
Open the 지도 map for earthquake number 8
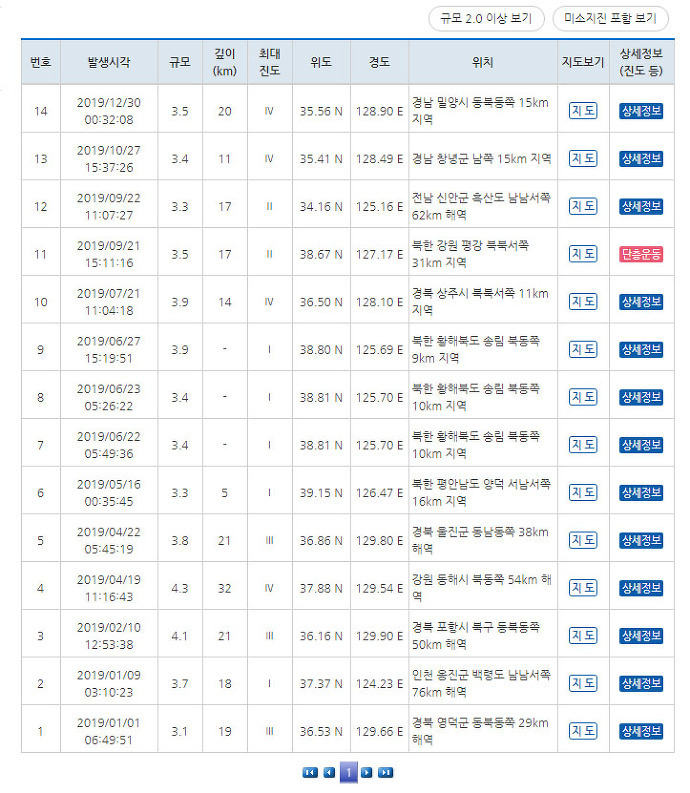pos(583,397)
